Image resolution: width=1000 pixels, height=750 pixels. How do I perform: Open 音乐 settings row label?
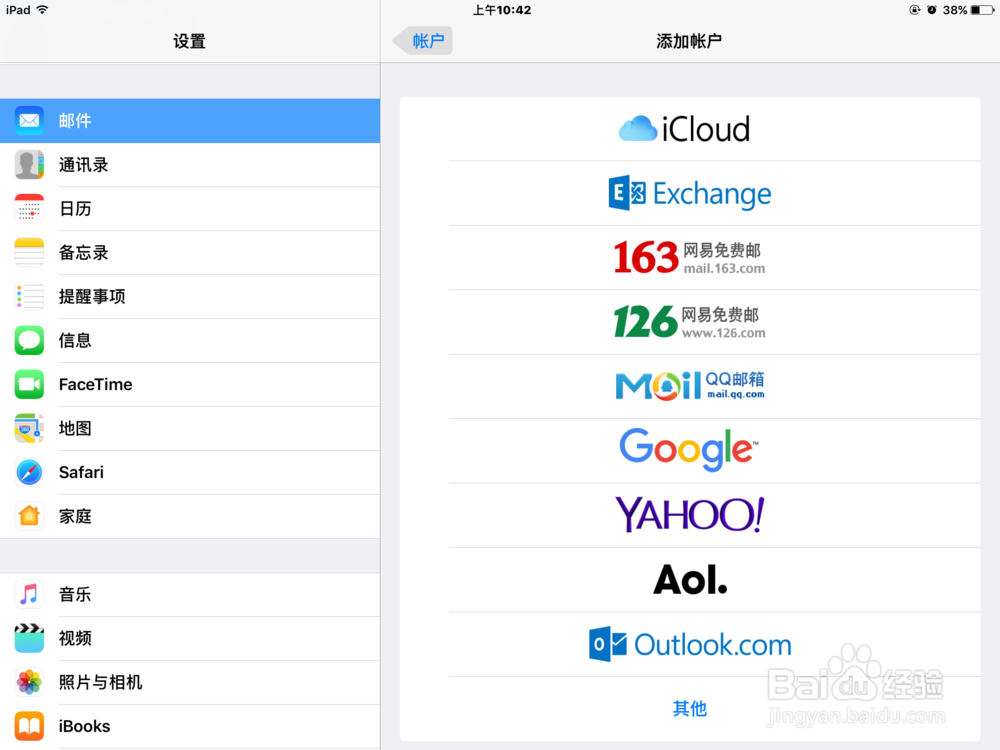(75, 594)
